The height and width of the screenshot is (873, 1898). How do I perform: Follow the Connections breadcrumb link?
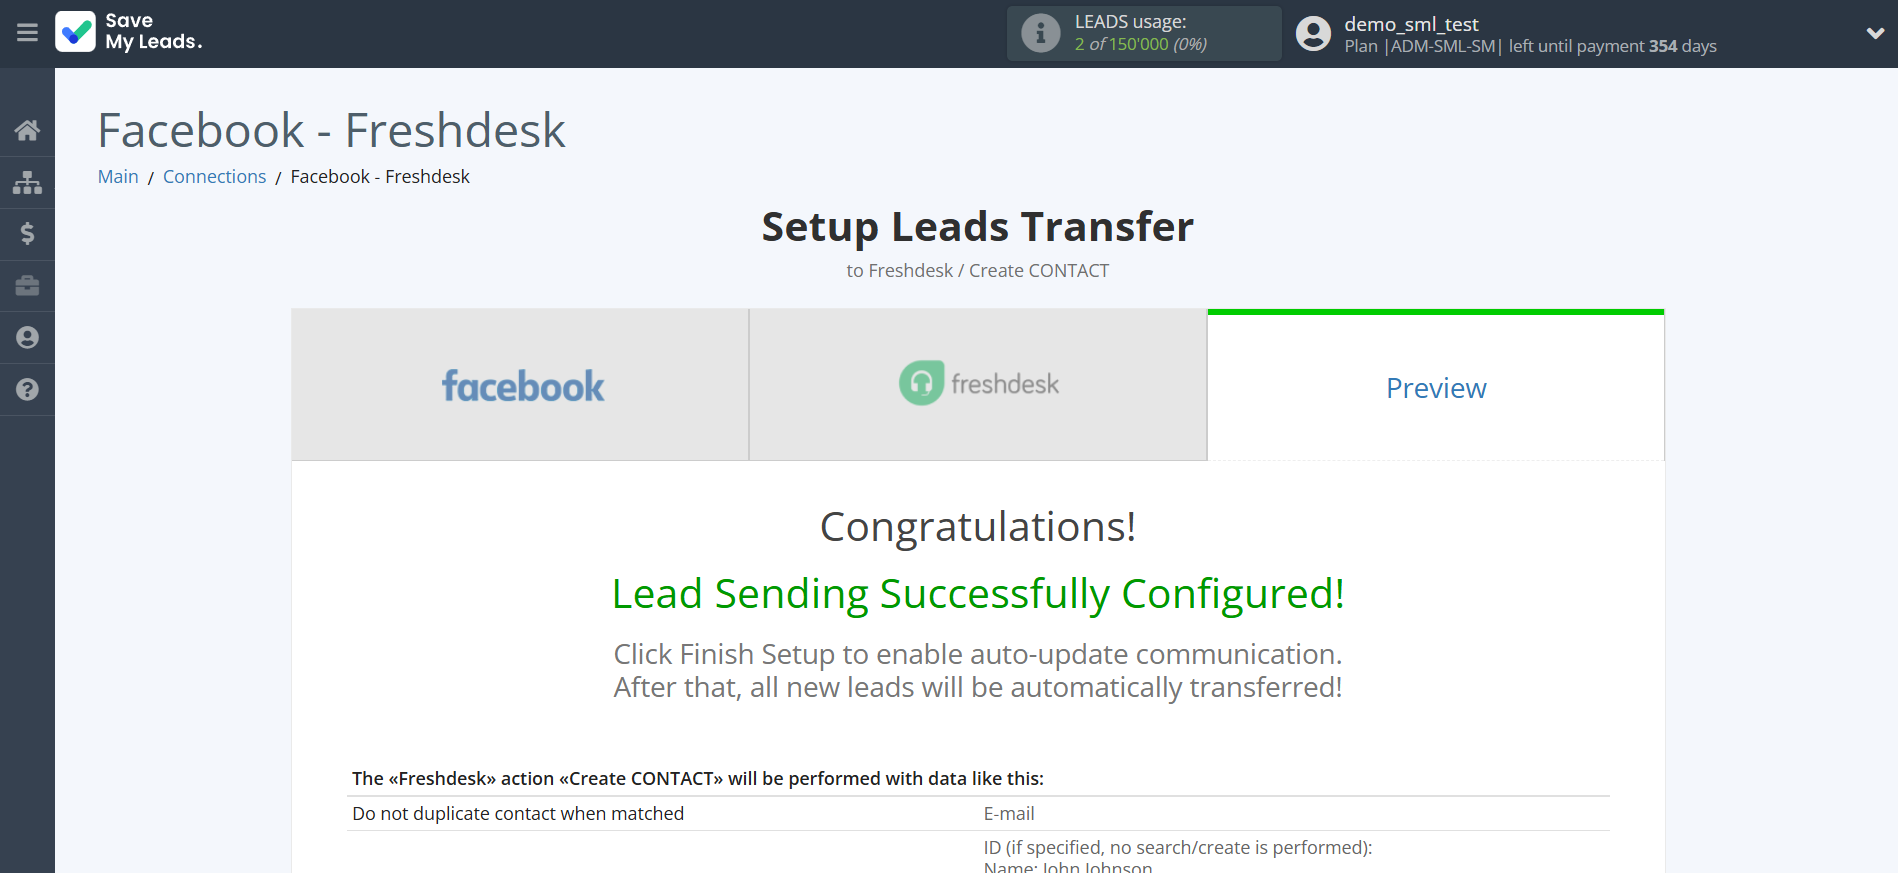pyautogui.click(x=214, y=177)
